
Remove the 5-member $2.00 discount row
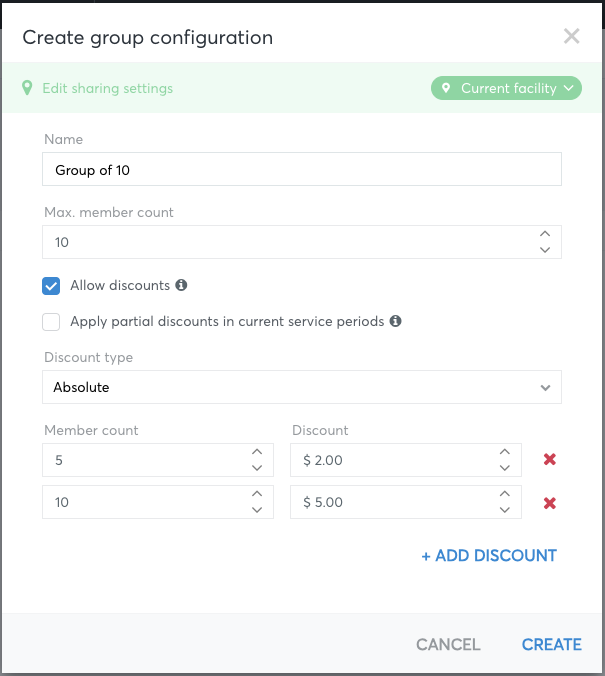pos(550,460)
